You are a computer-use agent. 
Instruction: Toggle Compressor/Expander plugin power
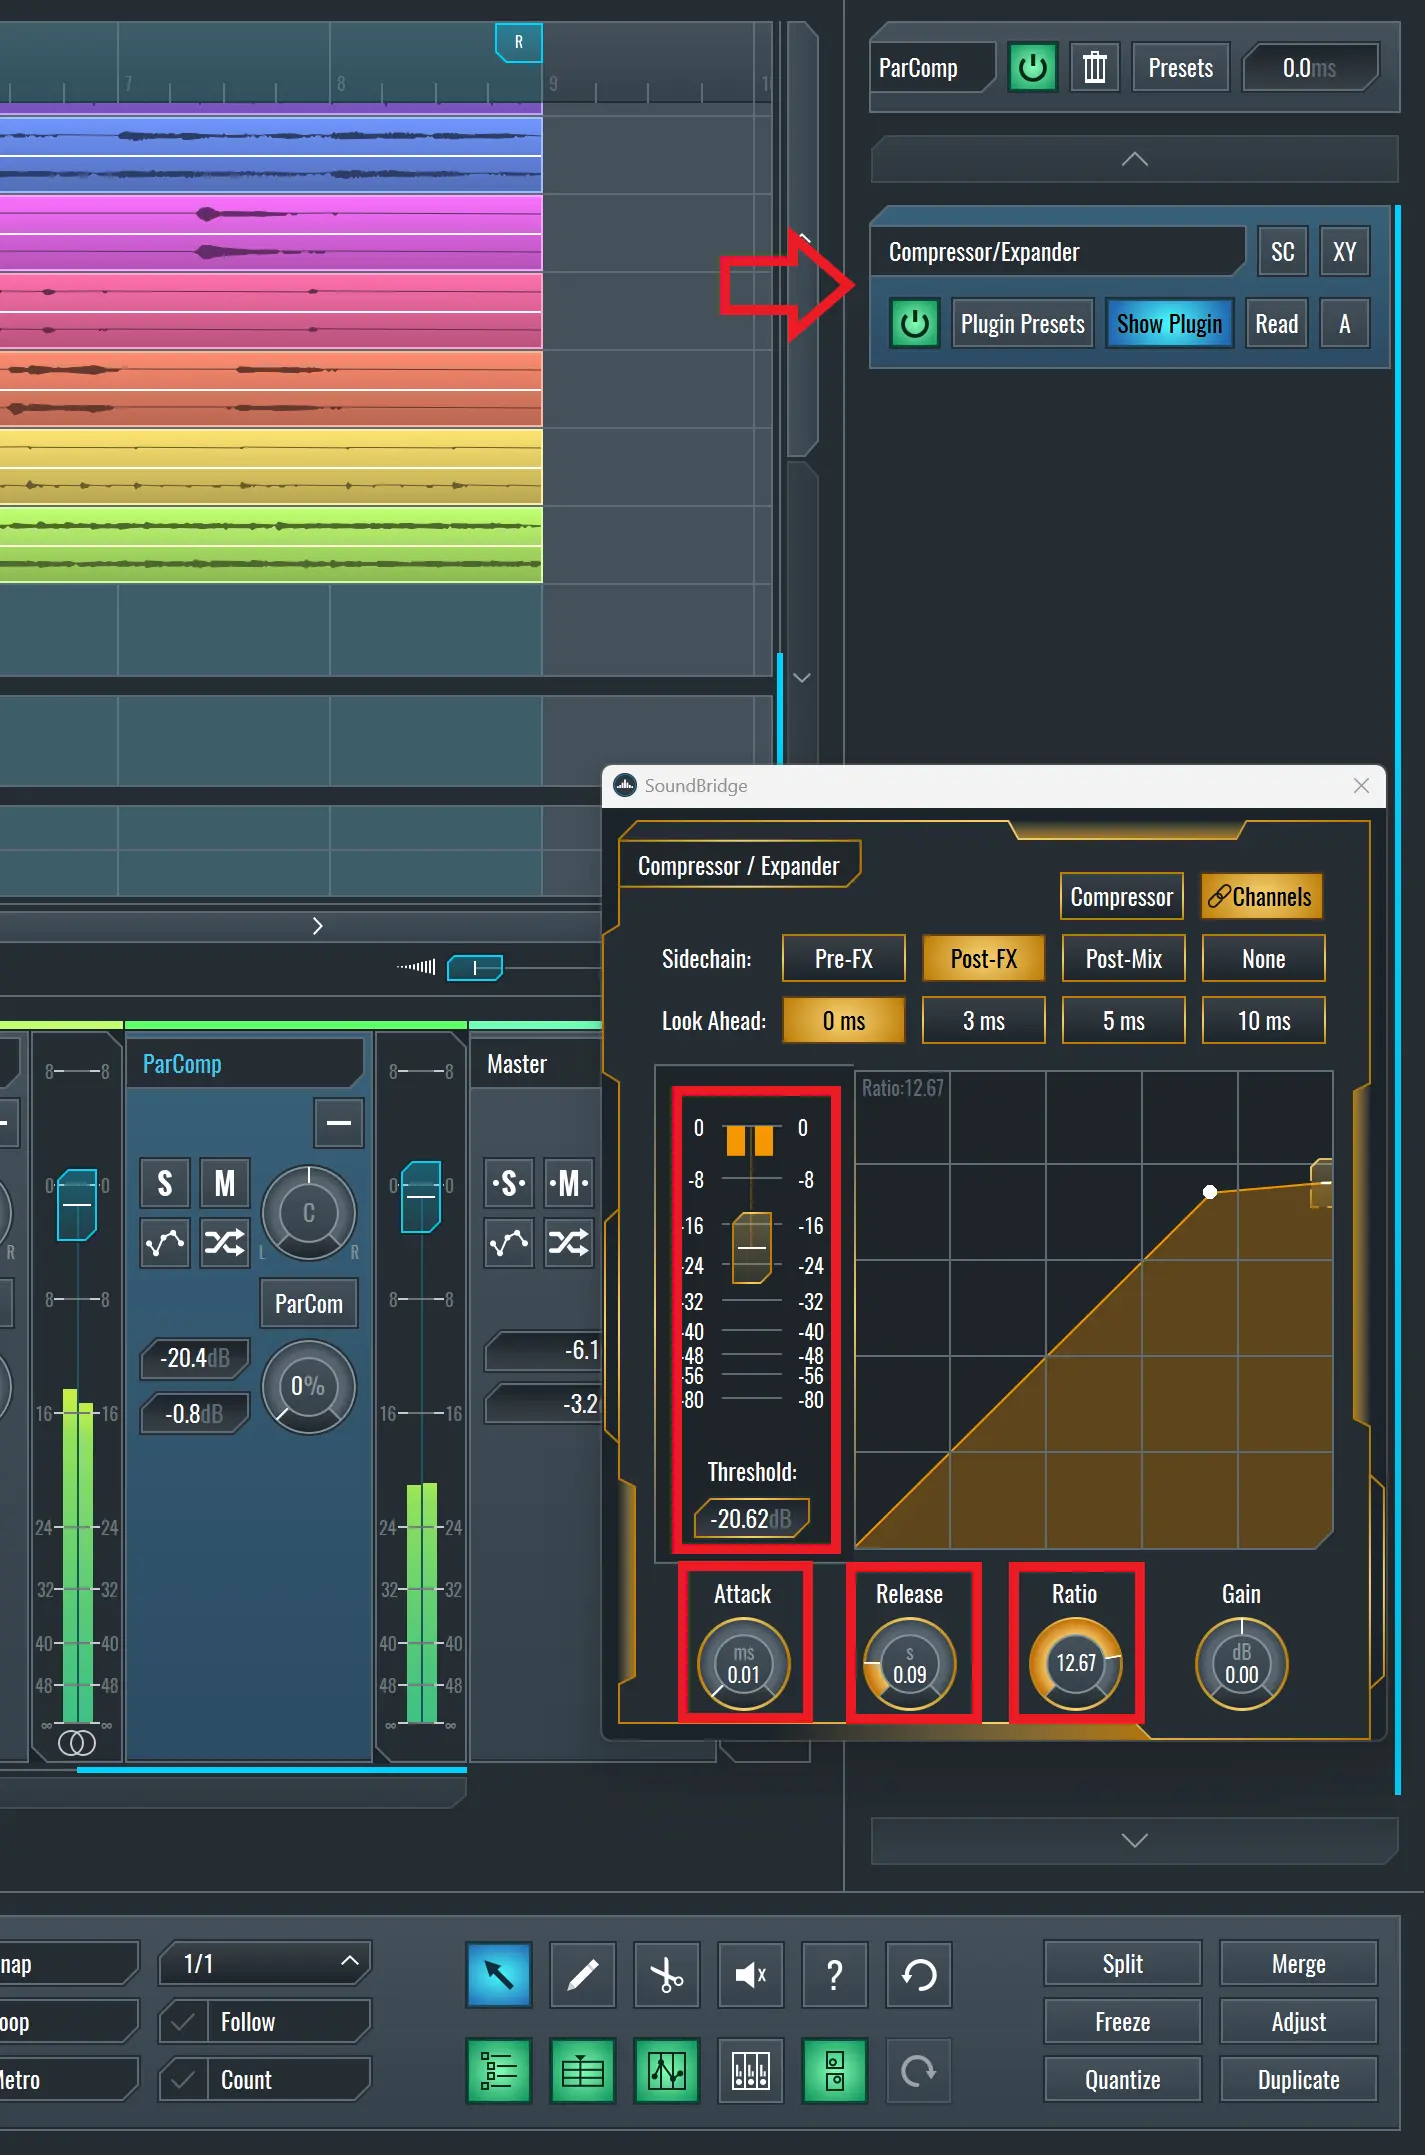click(914, 323)
